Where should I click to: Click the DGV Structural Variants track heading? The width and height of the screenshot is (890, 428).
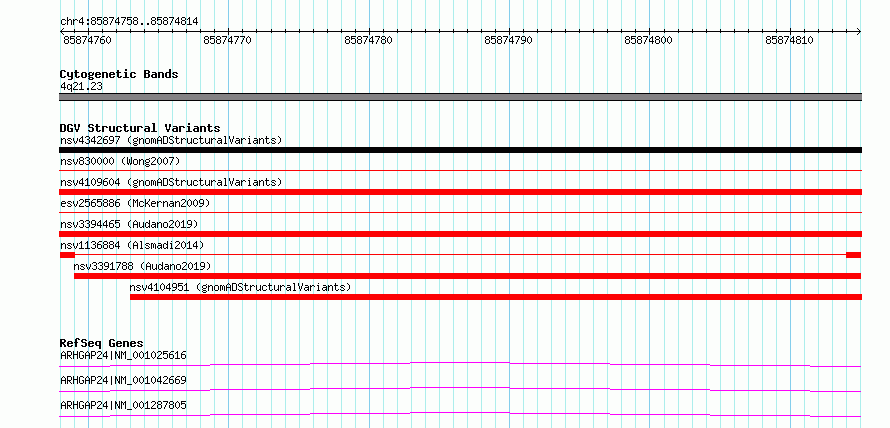coord(140,128)
